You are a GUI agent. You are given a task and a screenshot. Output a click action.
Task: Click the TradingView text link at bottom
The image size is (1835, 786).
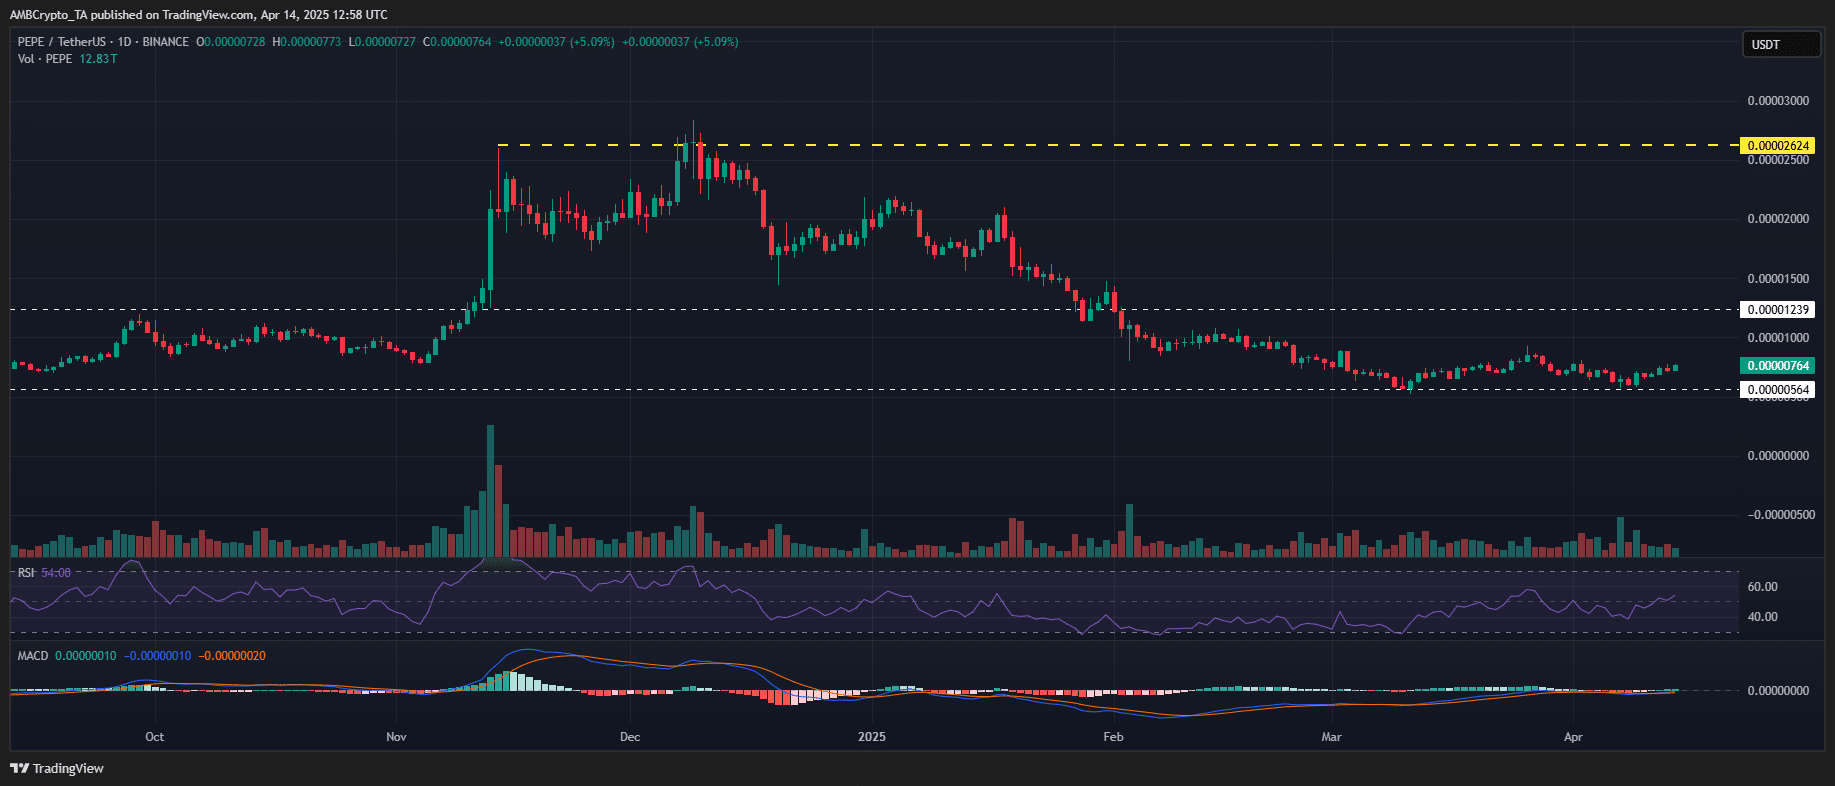tap(68, 768)
